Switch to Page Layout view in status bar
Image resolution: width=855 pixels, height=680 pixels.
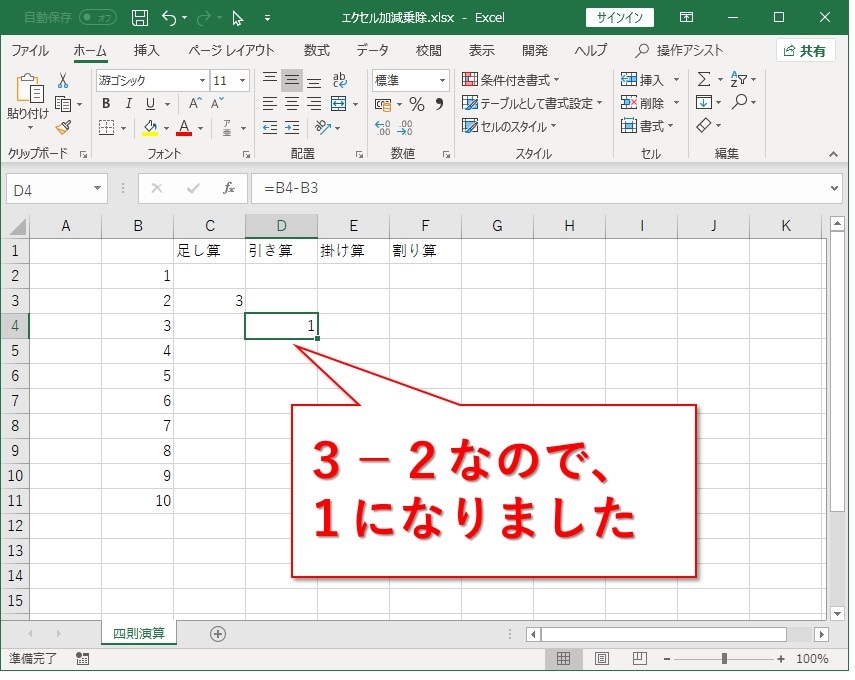pyautogui.click(x=602, y=659)
